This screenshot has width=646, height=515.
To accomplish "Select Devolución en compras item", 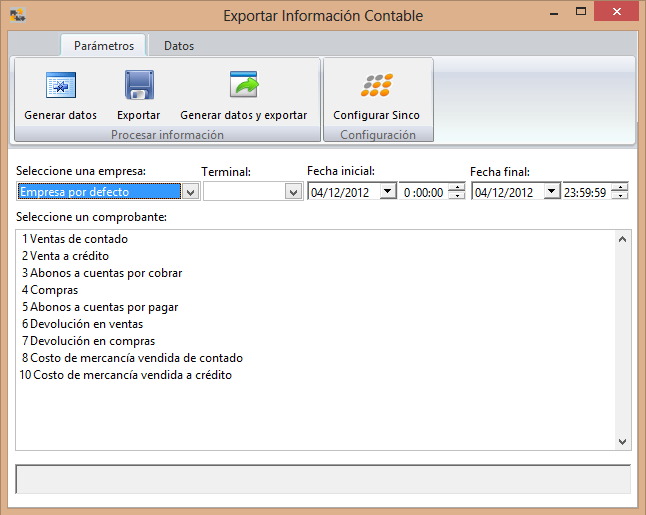I will tap(88, 341).
